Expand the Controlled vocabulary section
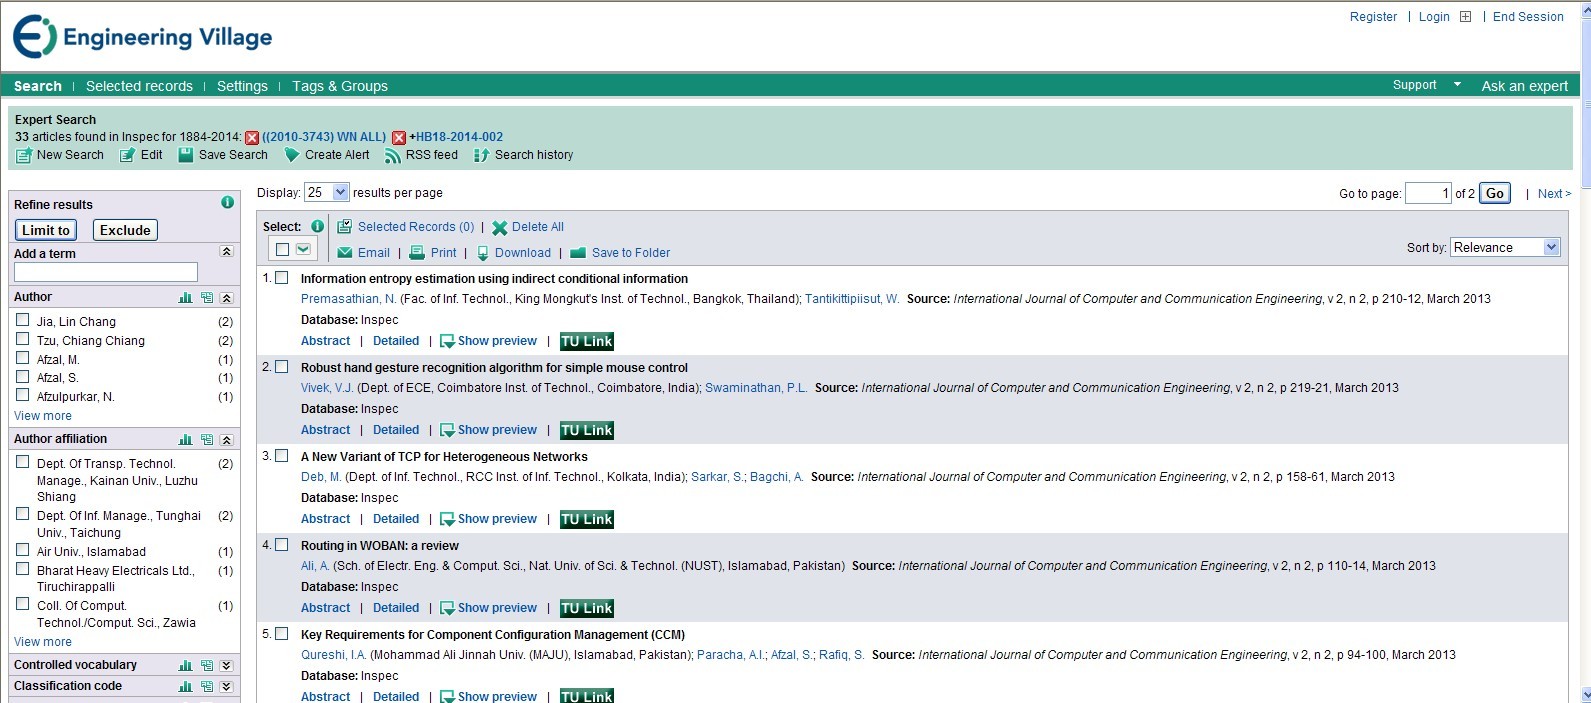The image size is (1591, 703). click(226, 666)
